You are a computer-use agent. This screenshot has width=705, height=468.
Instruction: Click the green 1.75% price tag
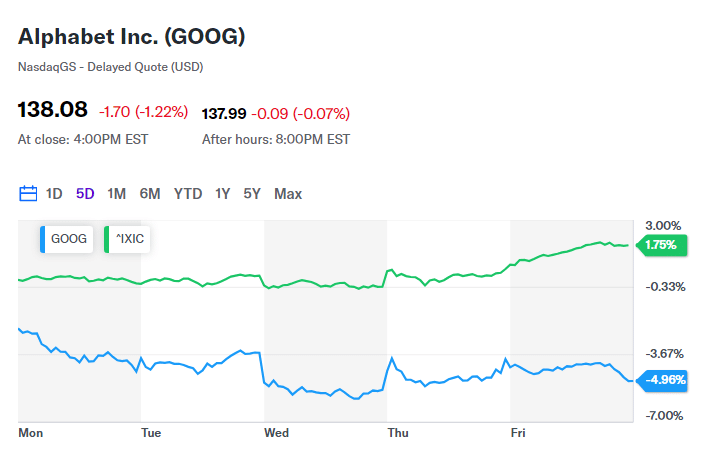(660, 245)
